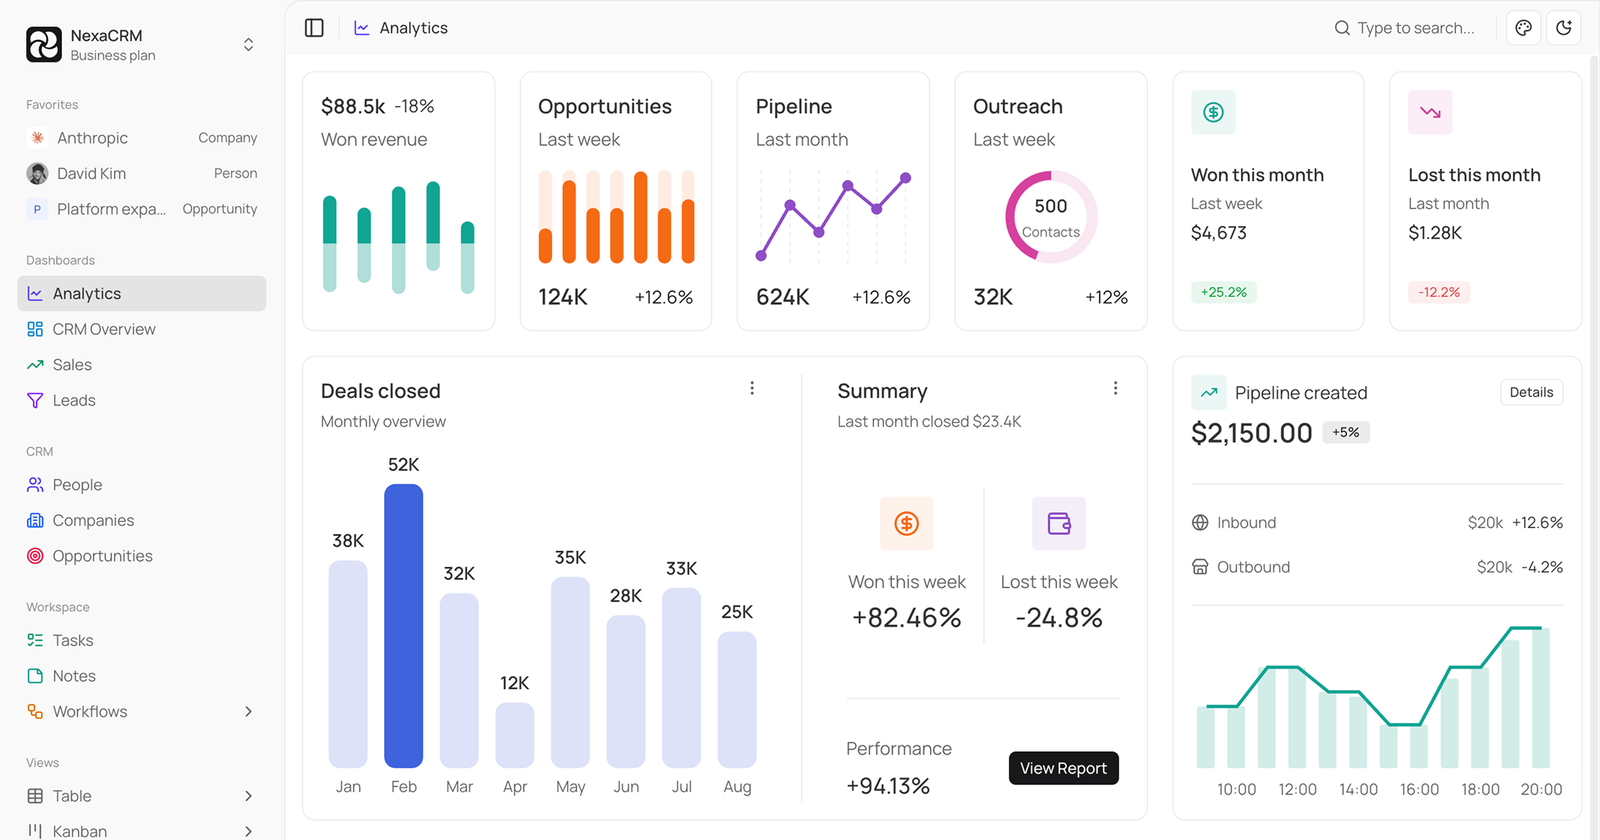Expand the Table view chevron
This screenshot has height=840, width=1600.
(248, 796)
